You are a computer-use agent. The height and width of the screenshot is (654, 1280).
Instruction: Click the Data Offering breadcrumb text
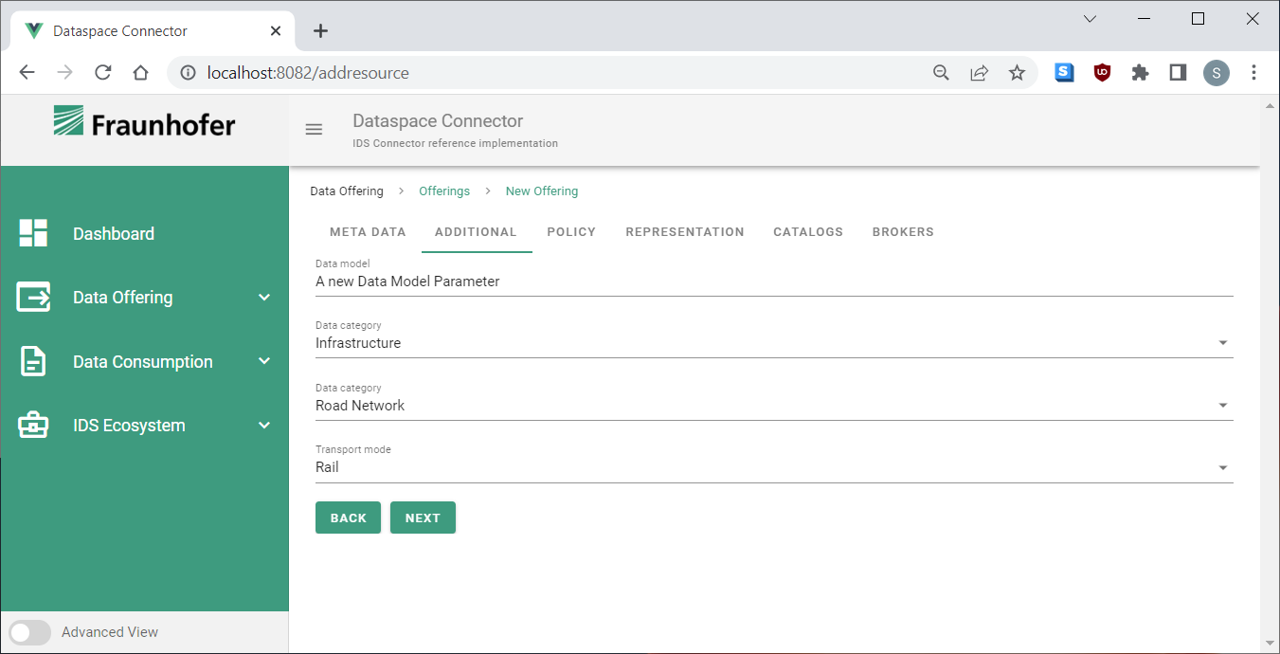(x=347, y=191)
